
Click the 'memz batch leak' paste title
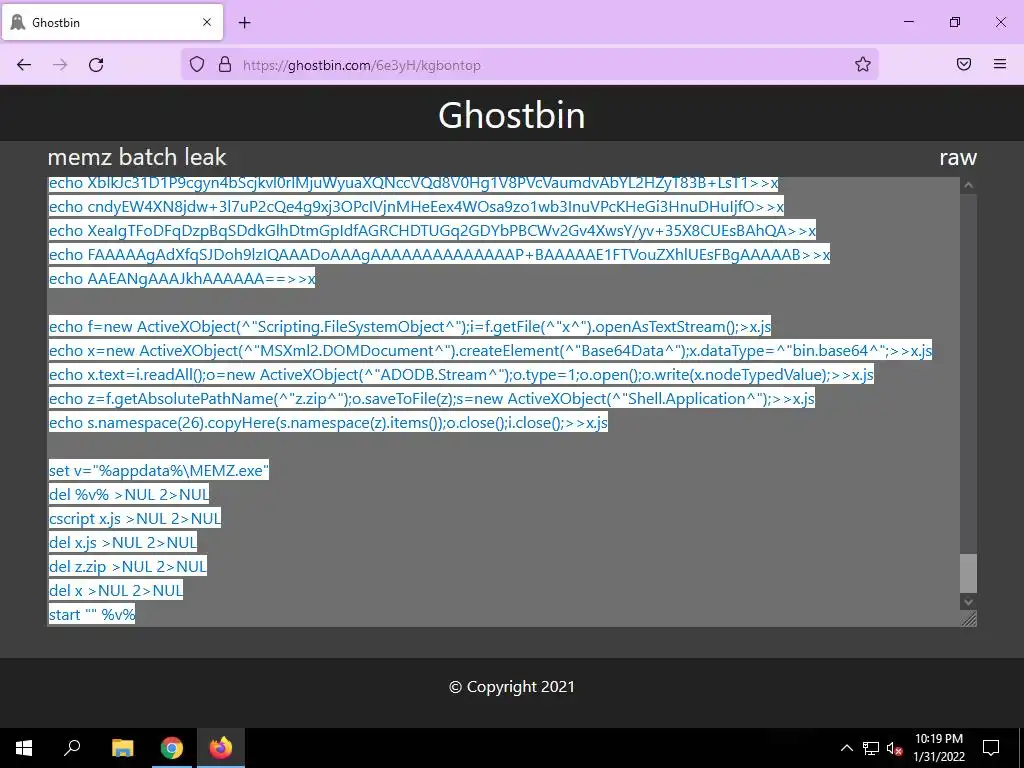[137, 157]
